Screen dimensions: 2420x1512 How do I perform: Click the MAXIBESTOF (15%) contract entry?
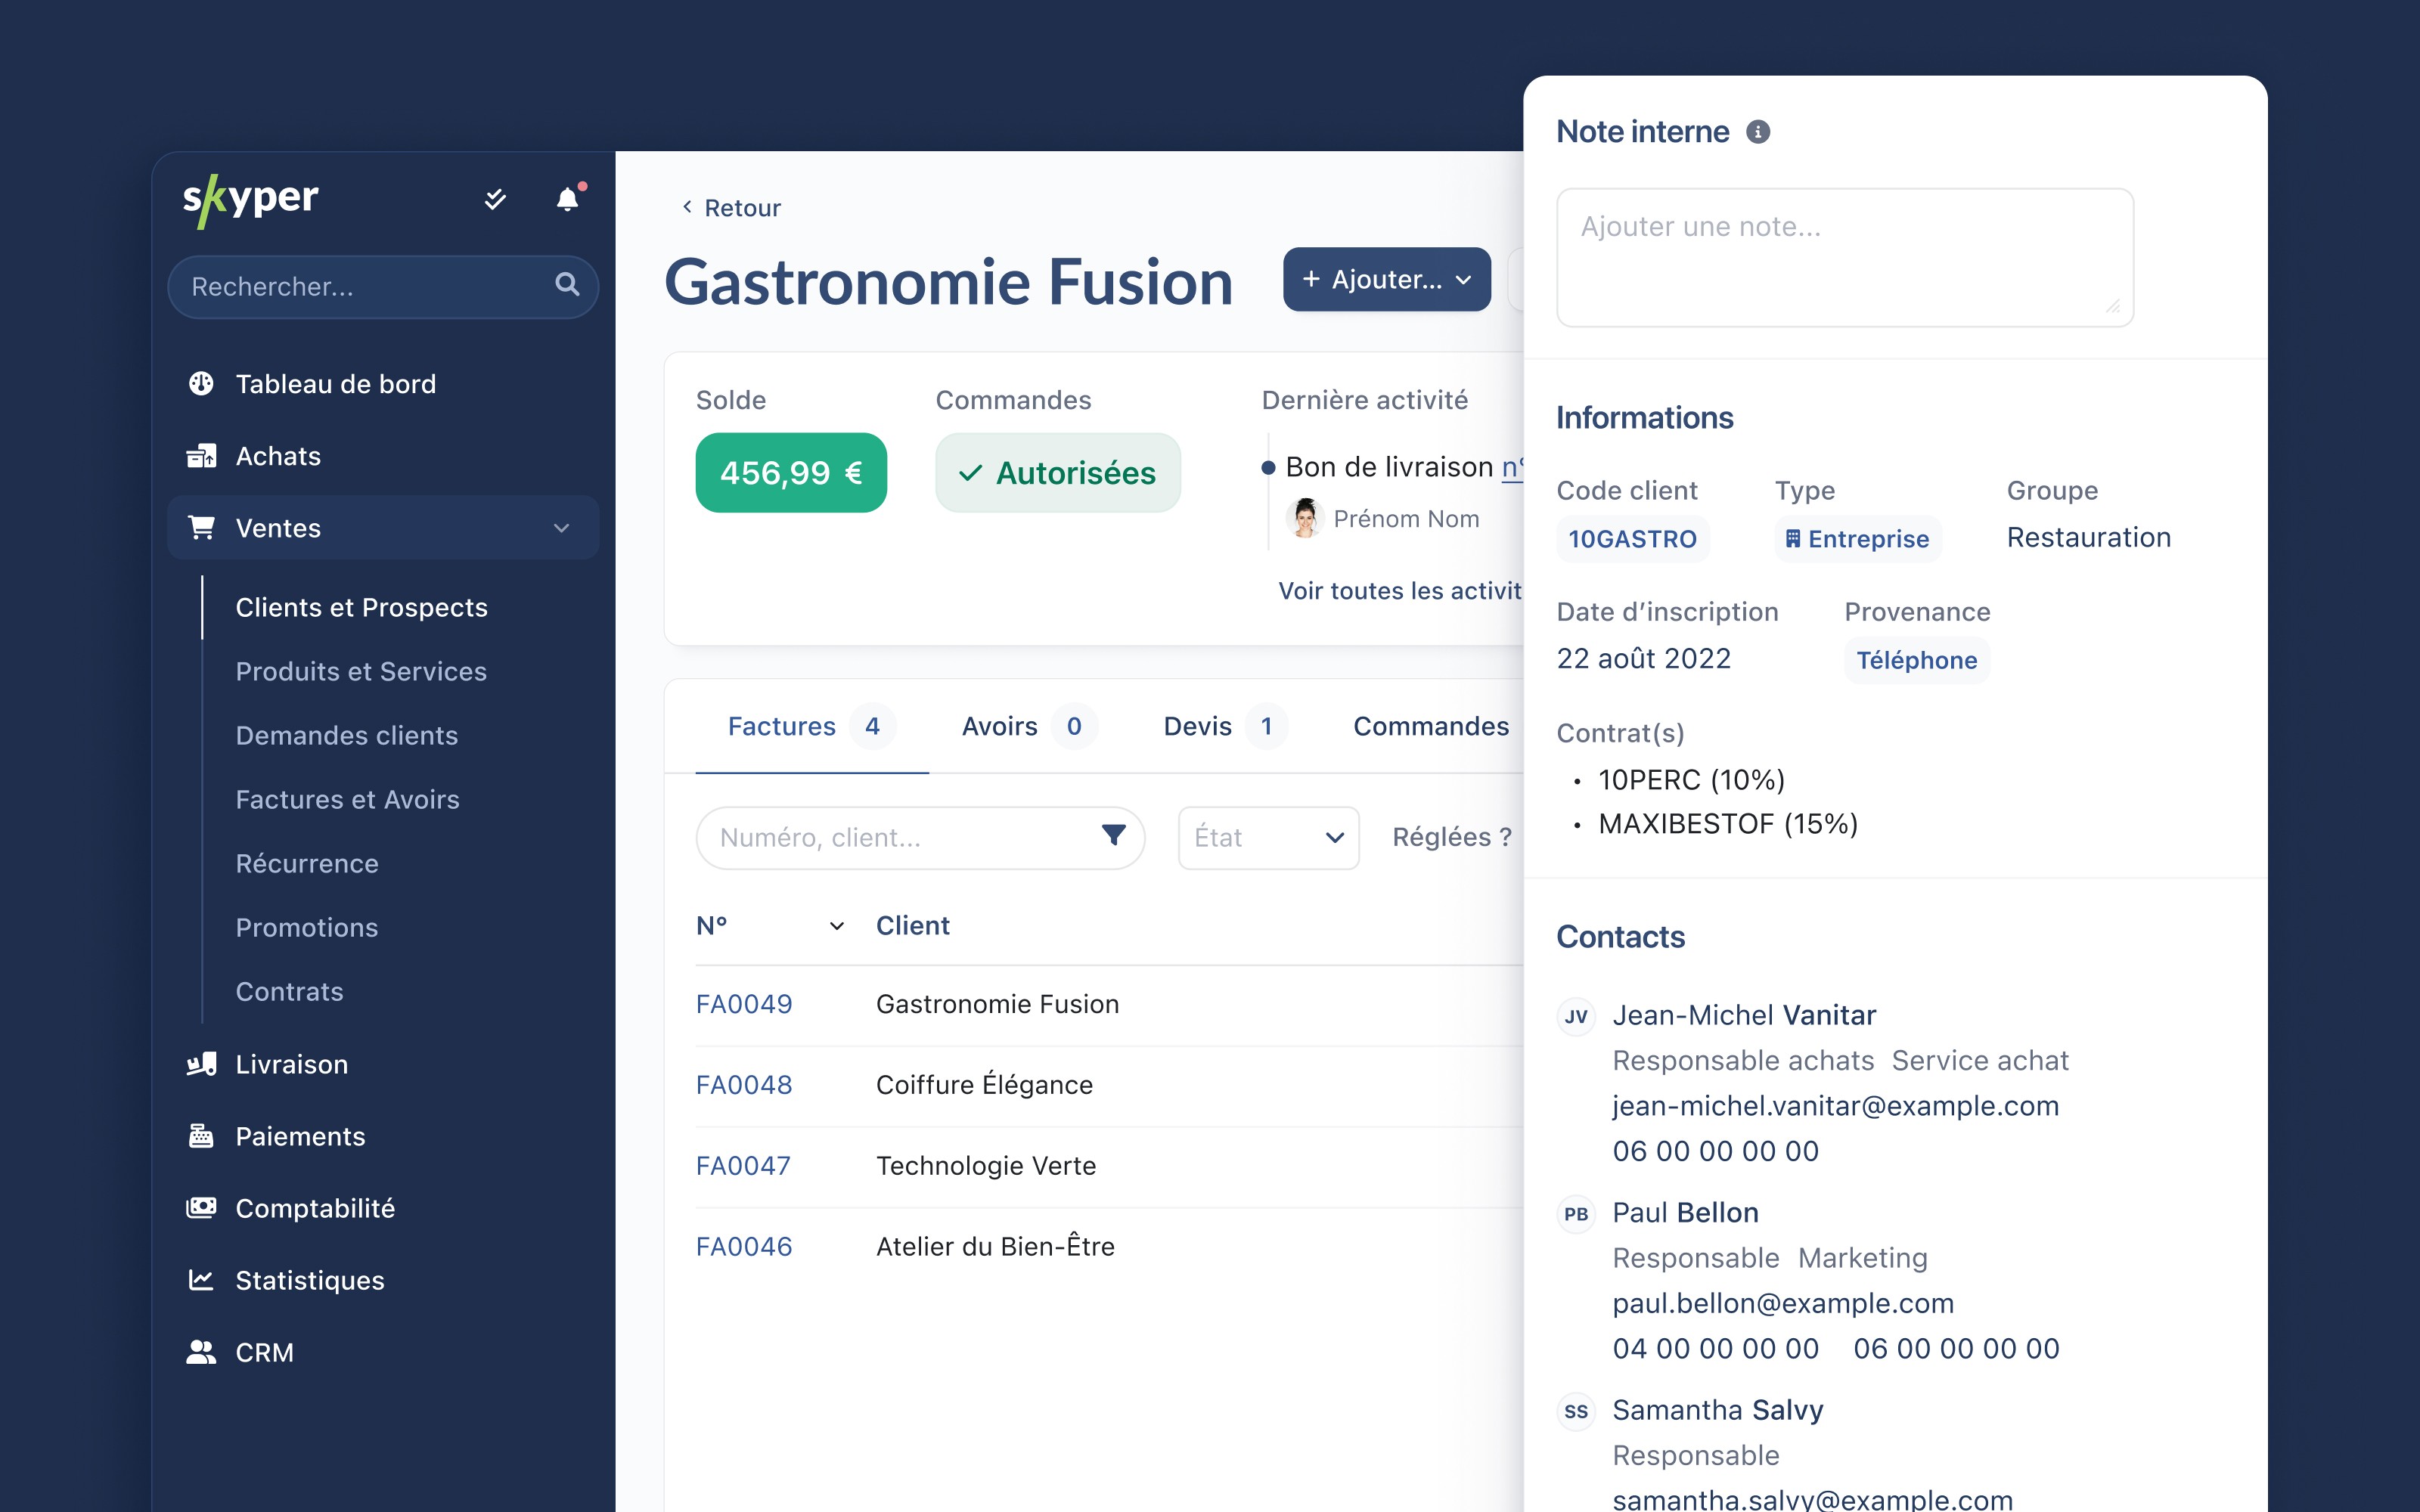pos(1728,824)
